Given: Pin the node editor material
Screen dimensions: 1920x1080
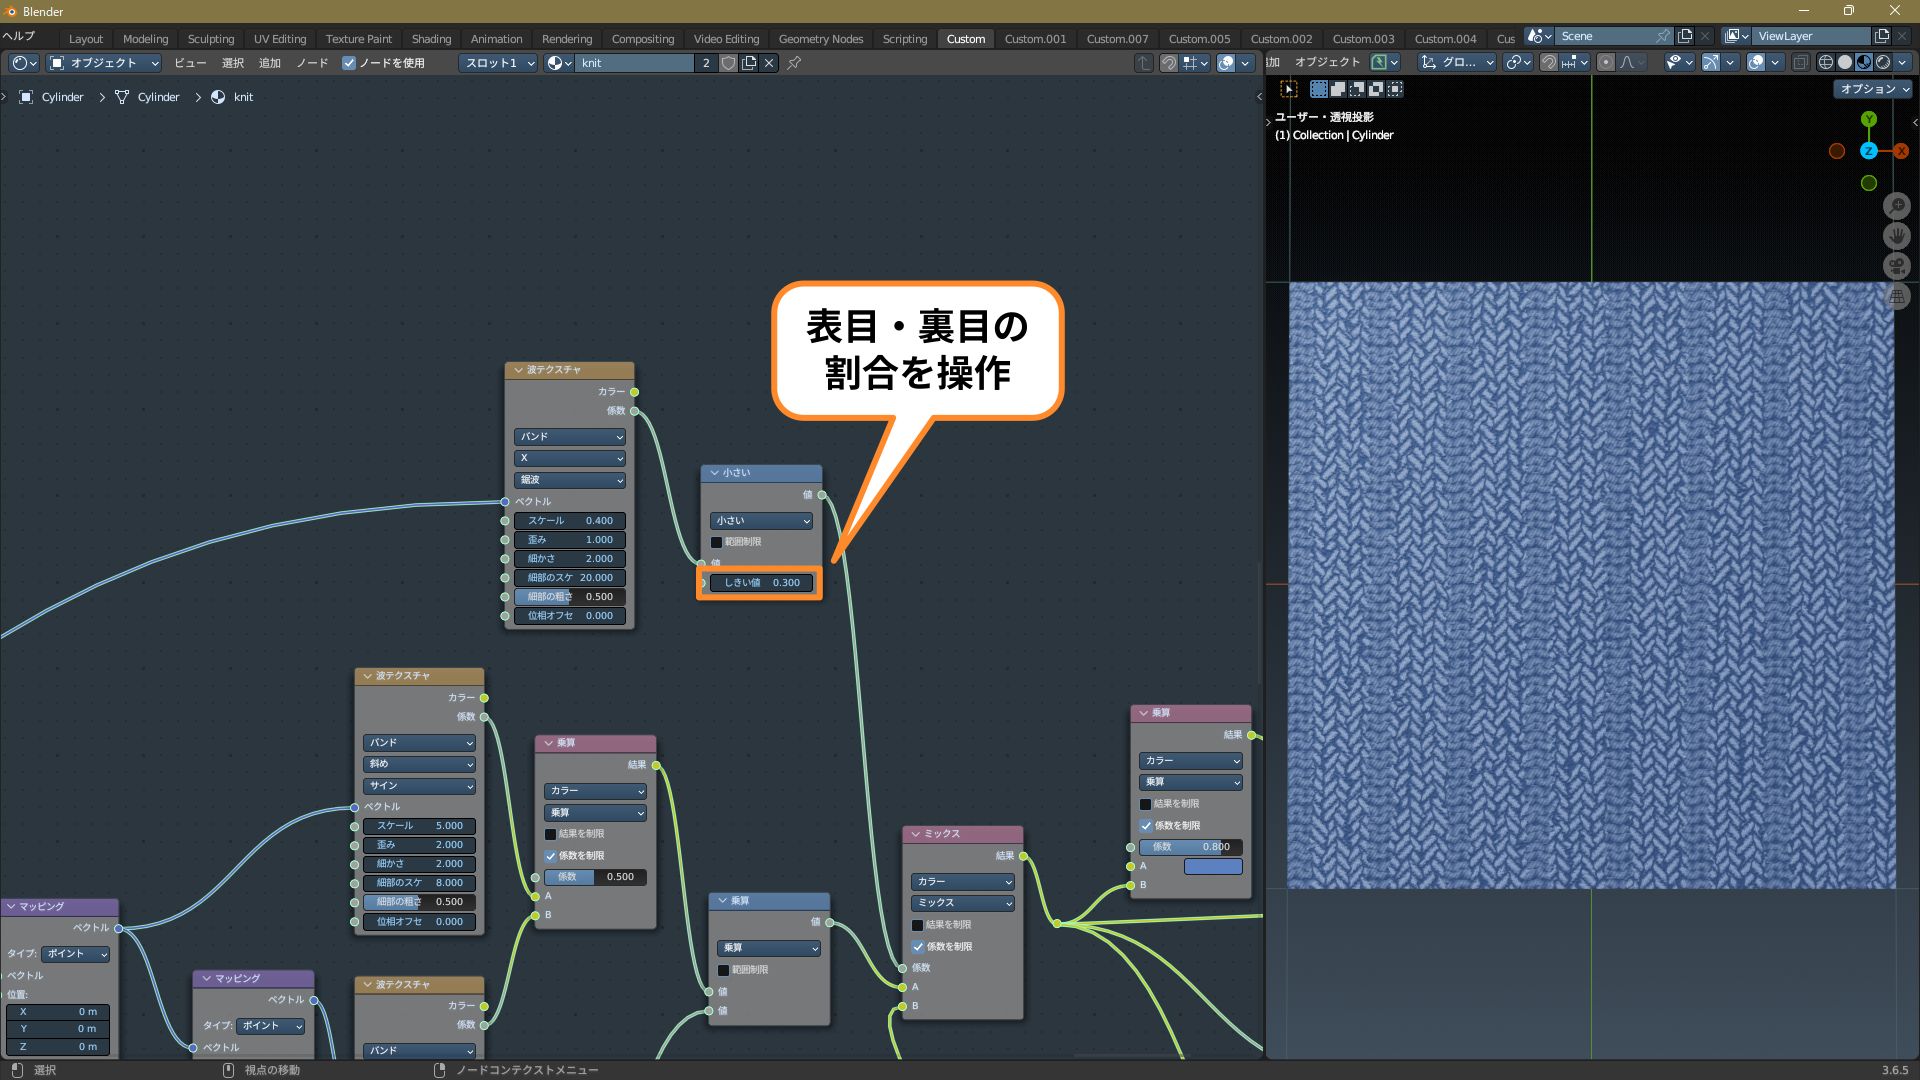Looking at the screenshot, I should click(794, 63).
